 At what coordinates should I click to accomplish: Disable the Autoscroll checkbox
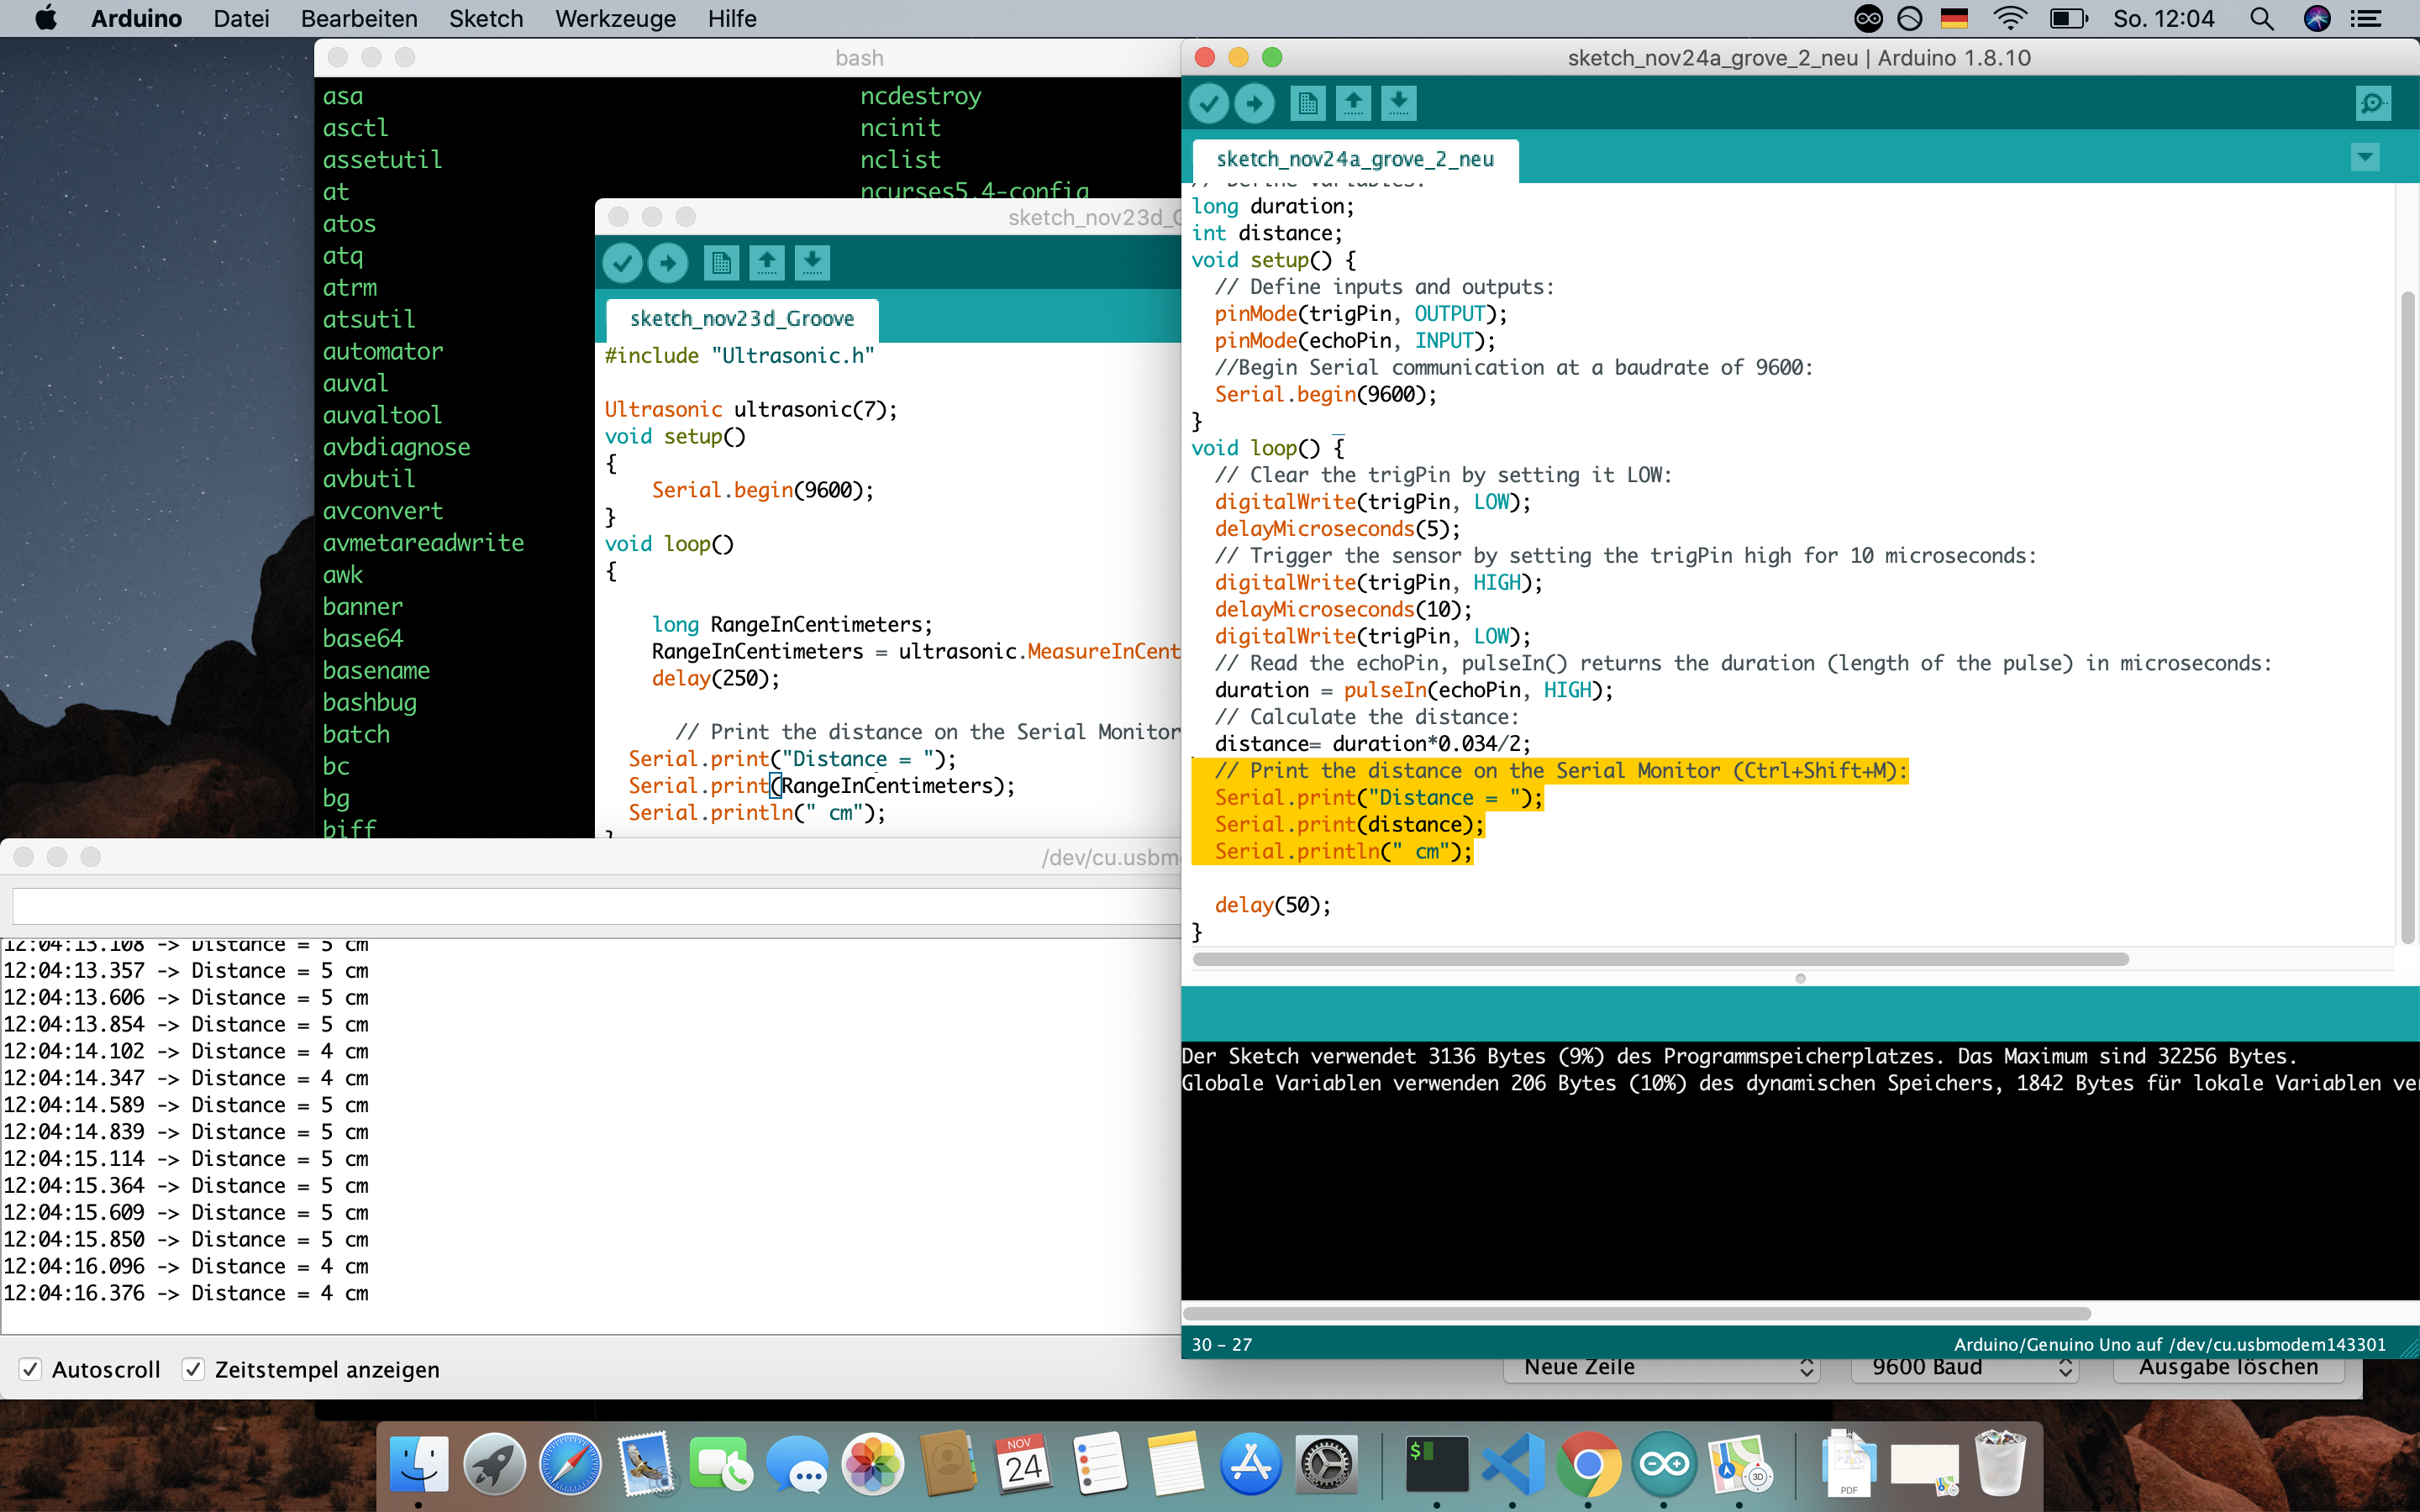pyautogui.click(x=31, y=1369)
